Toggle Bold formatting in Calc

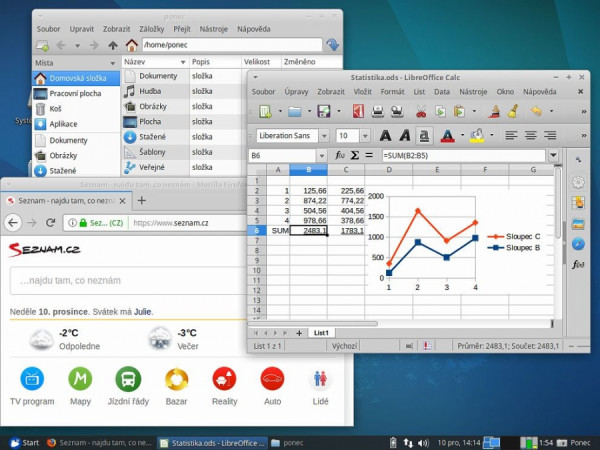[x=385, y=135]
